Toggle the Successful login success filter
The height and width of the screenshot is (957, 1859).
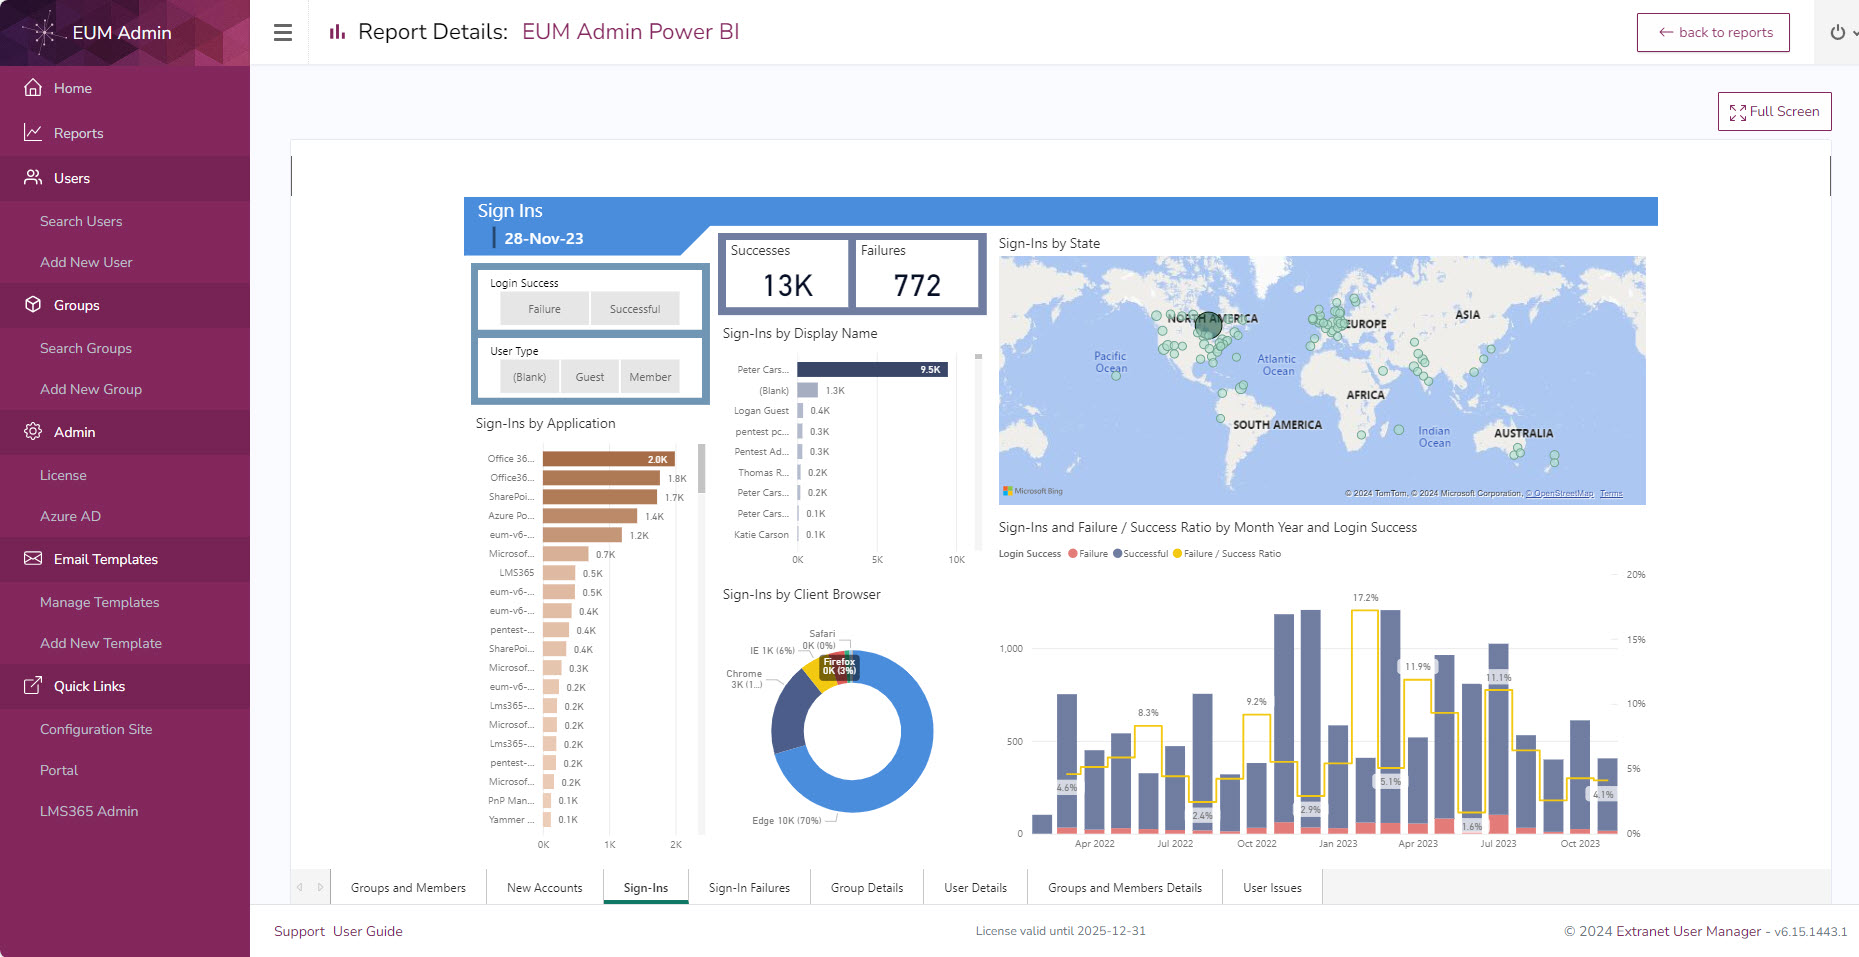point(635,308)
